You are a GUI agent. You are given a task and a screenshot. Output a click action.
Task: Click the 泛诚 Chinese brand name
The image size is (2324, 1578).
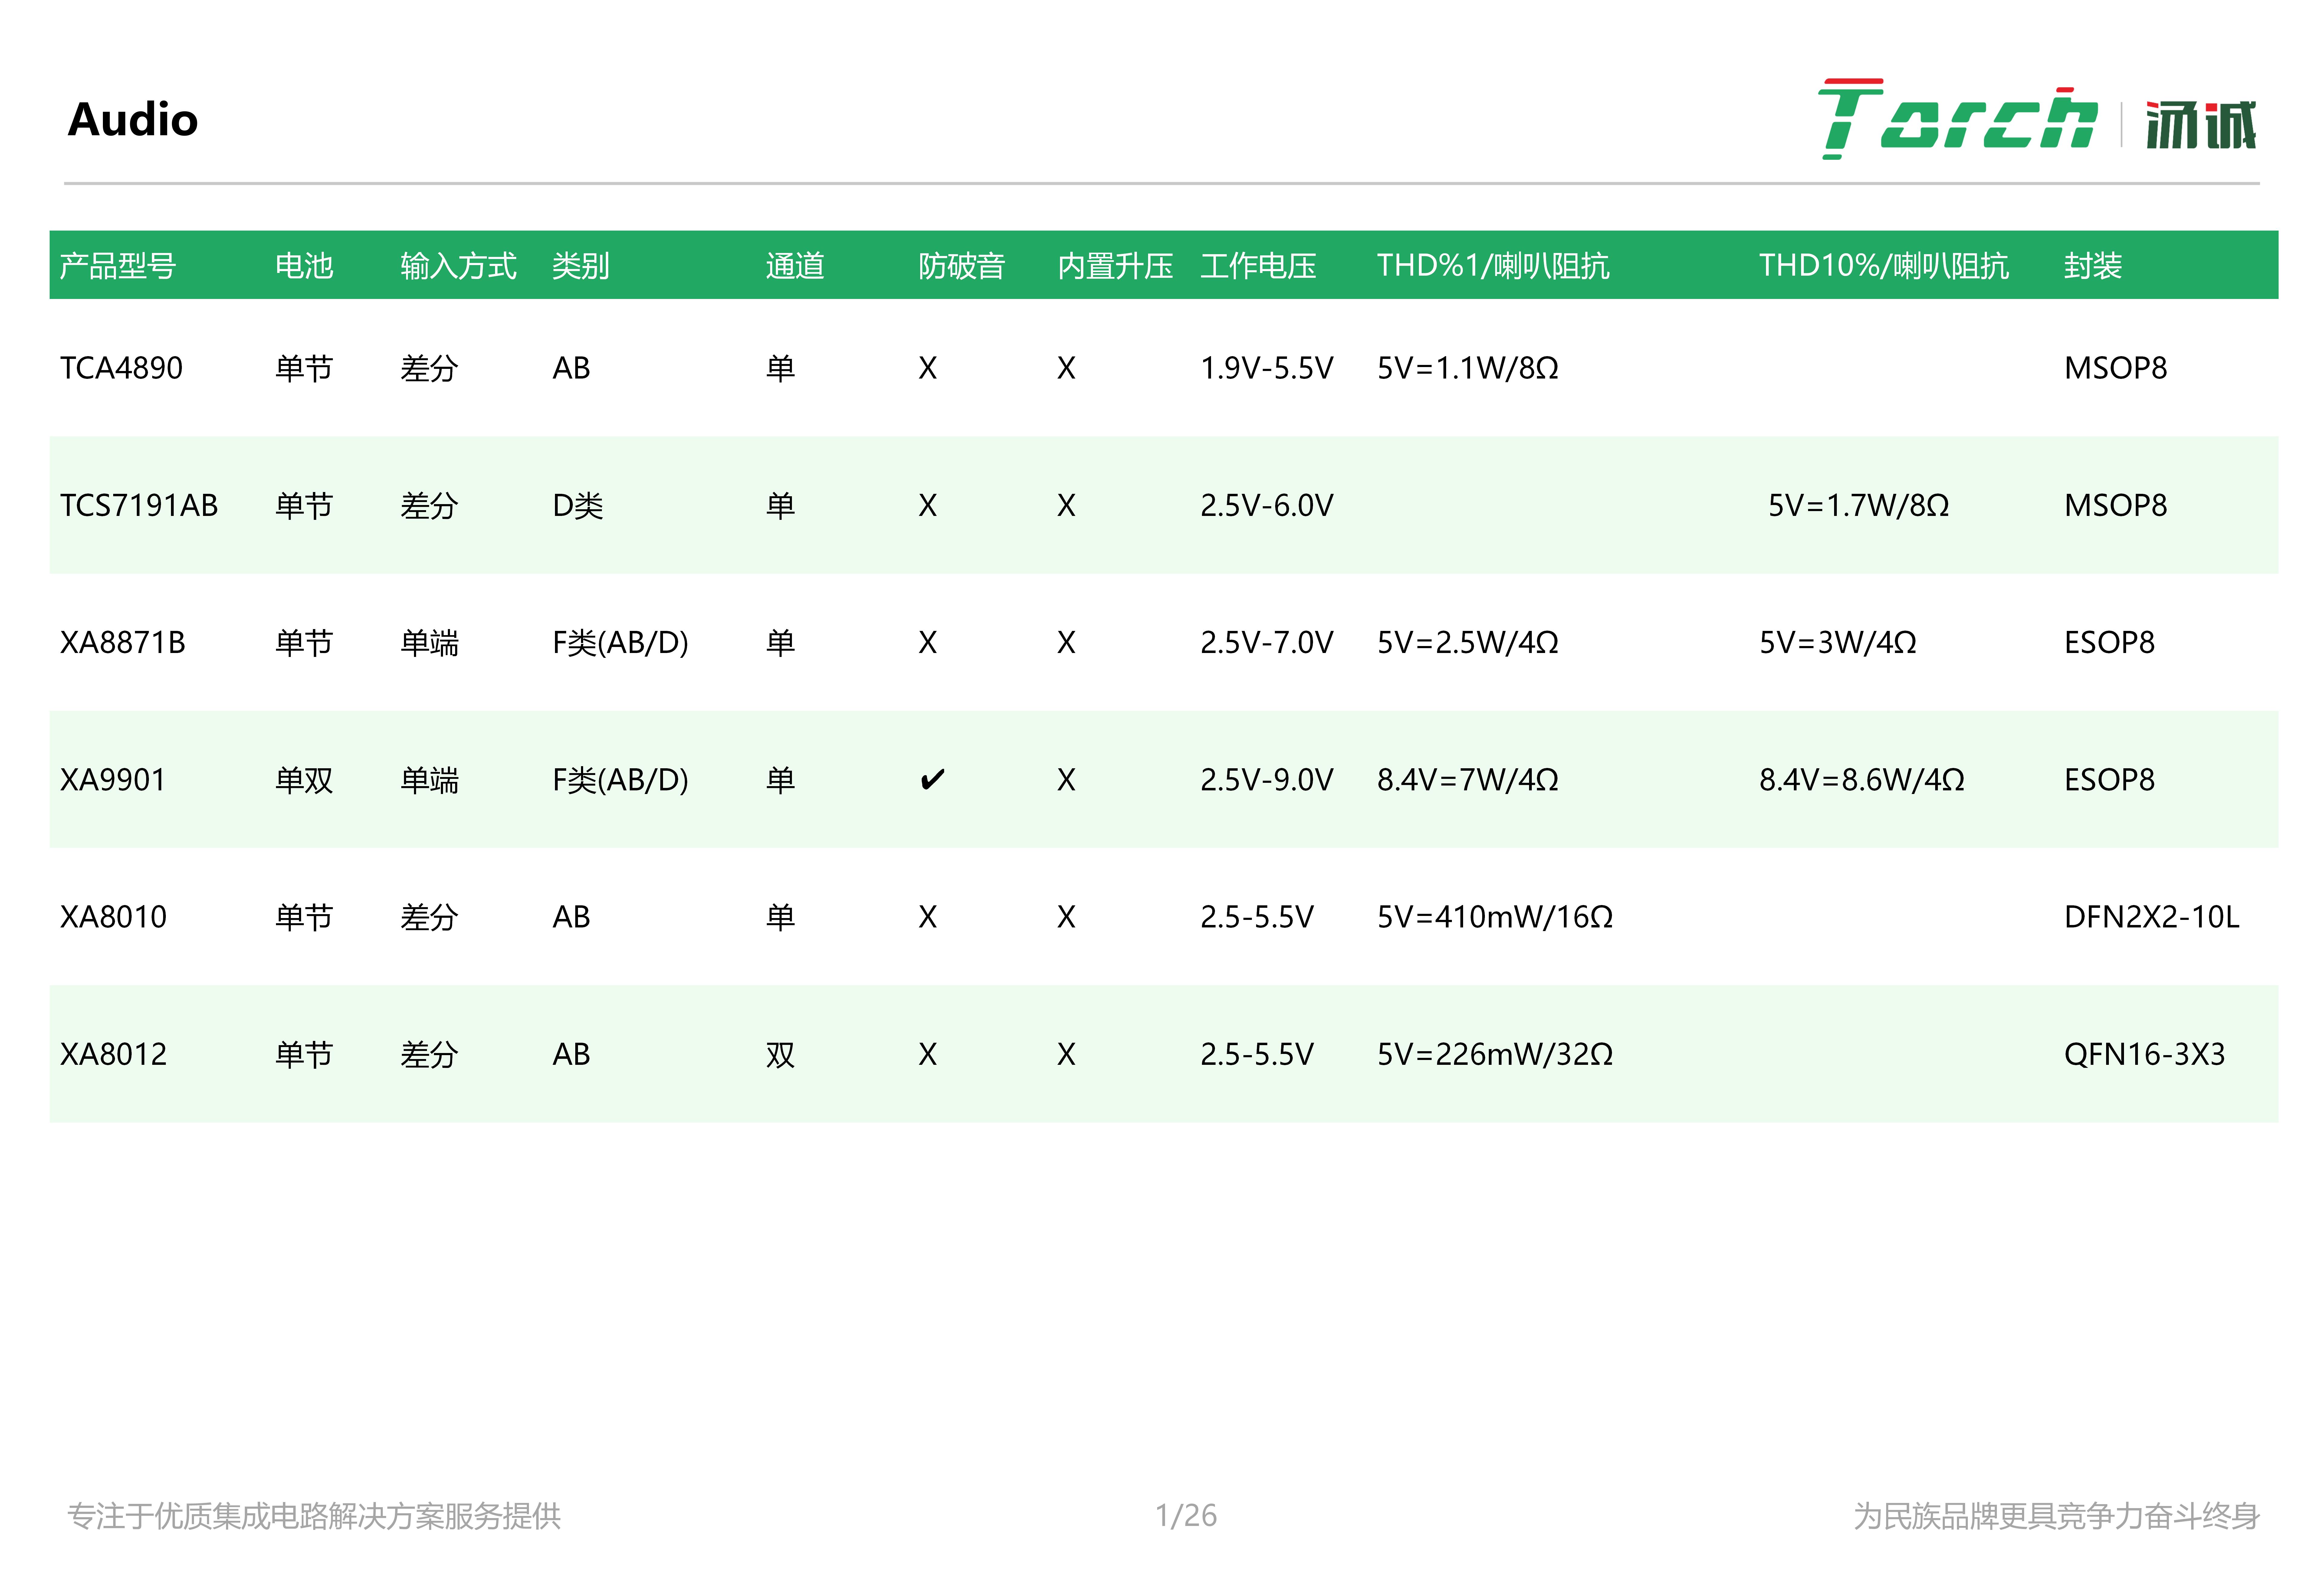[x=2201, y=125]
